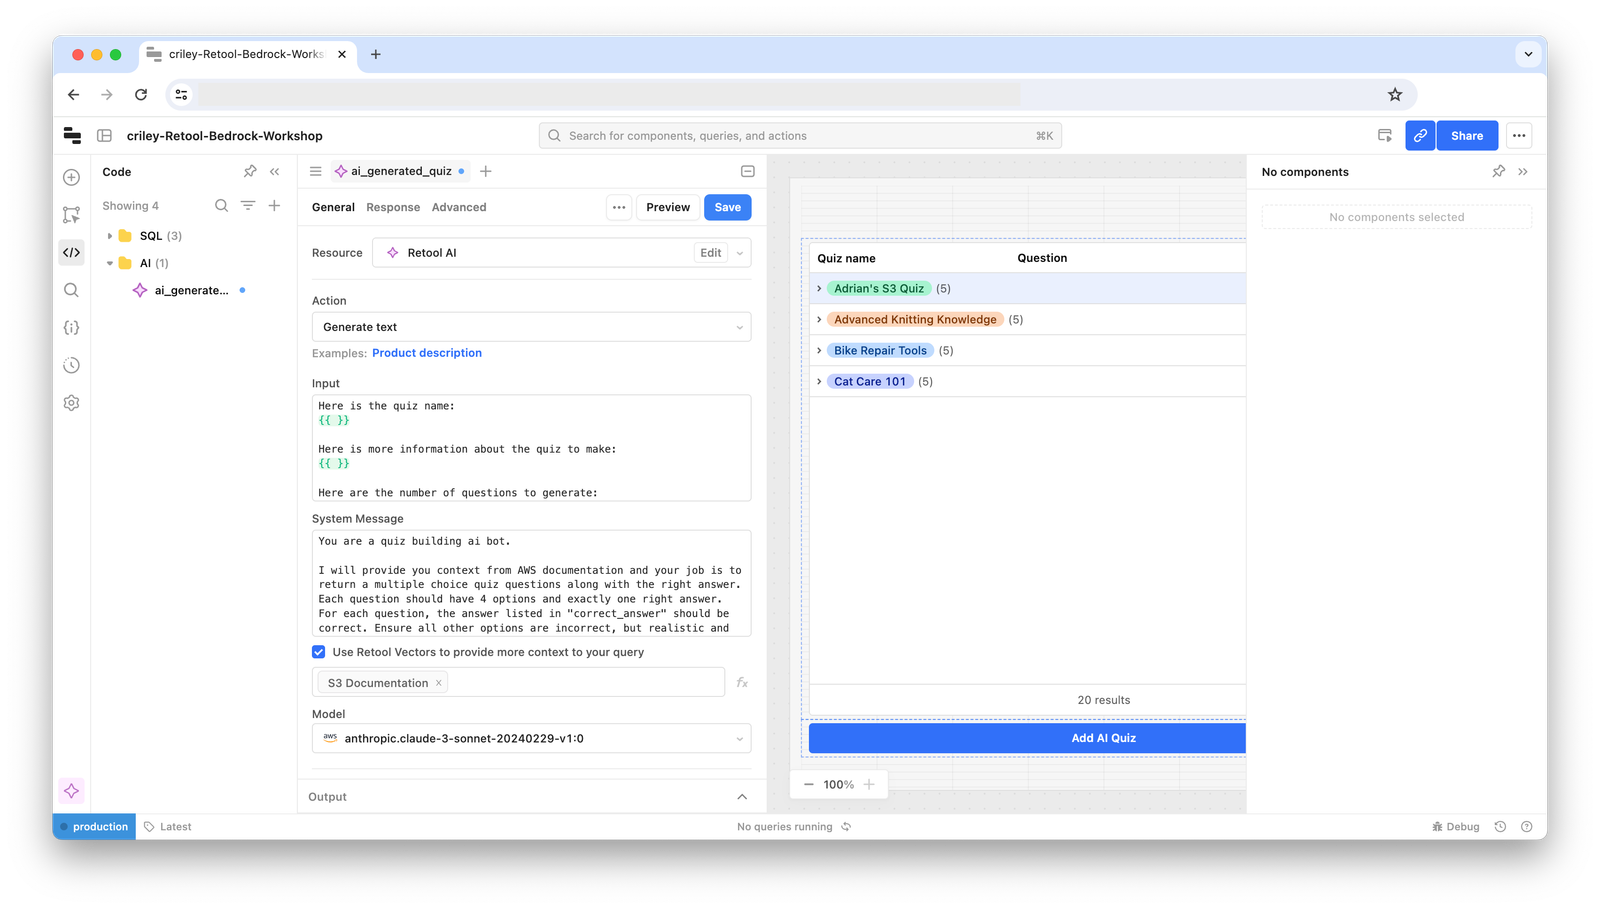Add a new query with the plus icon

(274, 206)
